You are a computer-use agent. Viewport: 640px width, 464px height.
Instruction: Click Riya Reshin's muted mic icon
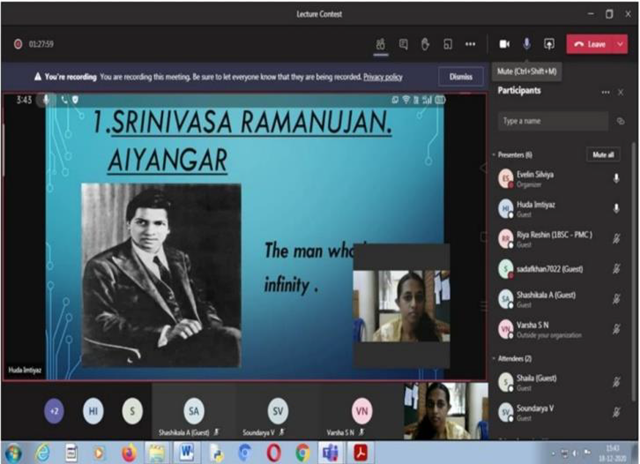tap(616, 238)
